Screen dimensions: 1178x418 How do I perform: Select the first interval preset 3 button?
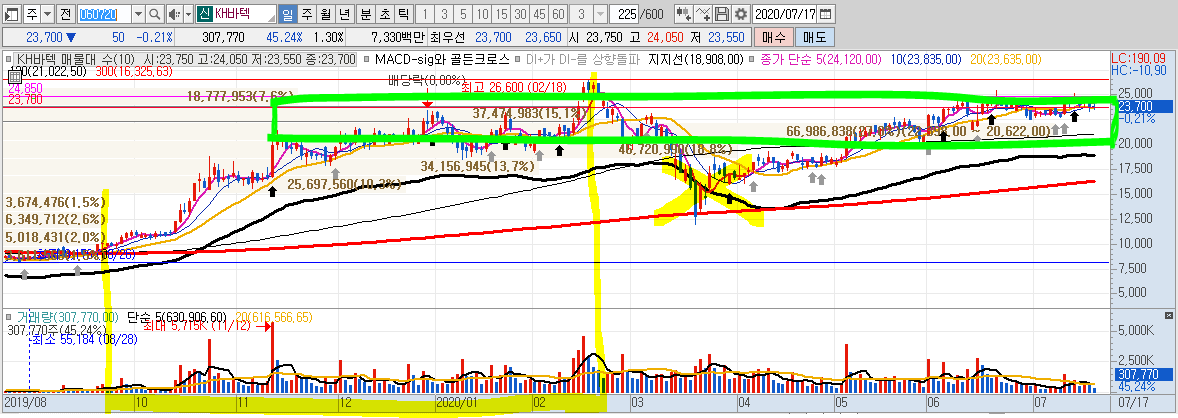[445, 14]
